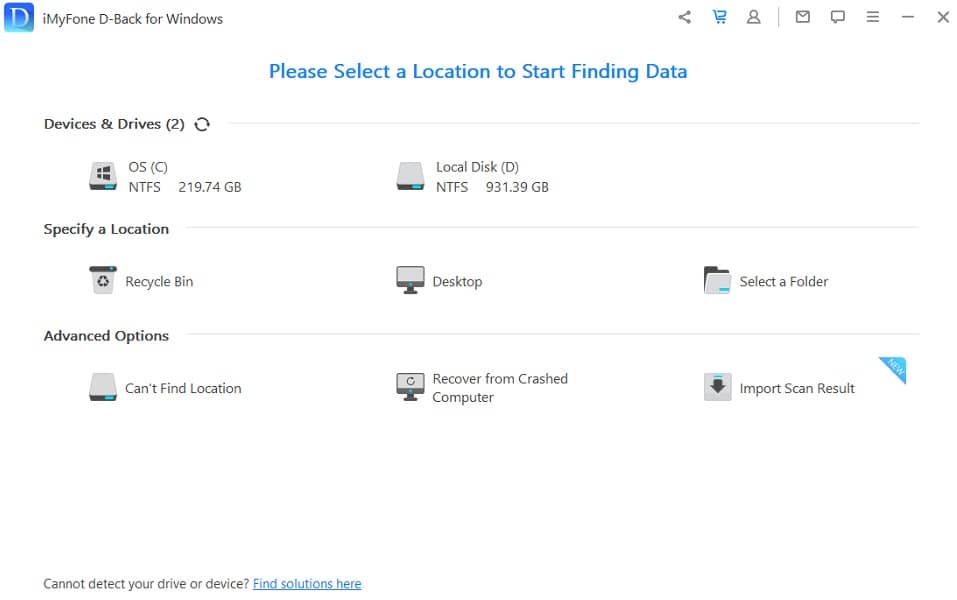The image size is (957, 600).
Task: Select the 'Import Scan Result' text
Action: [x=797, y=388]
